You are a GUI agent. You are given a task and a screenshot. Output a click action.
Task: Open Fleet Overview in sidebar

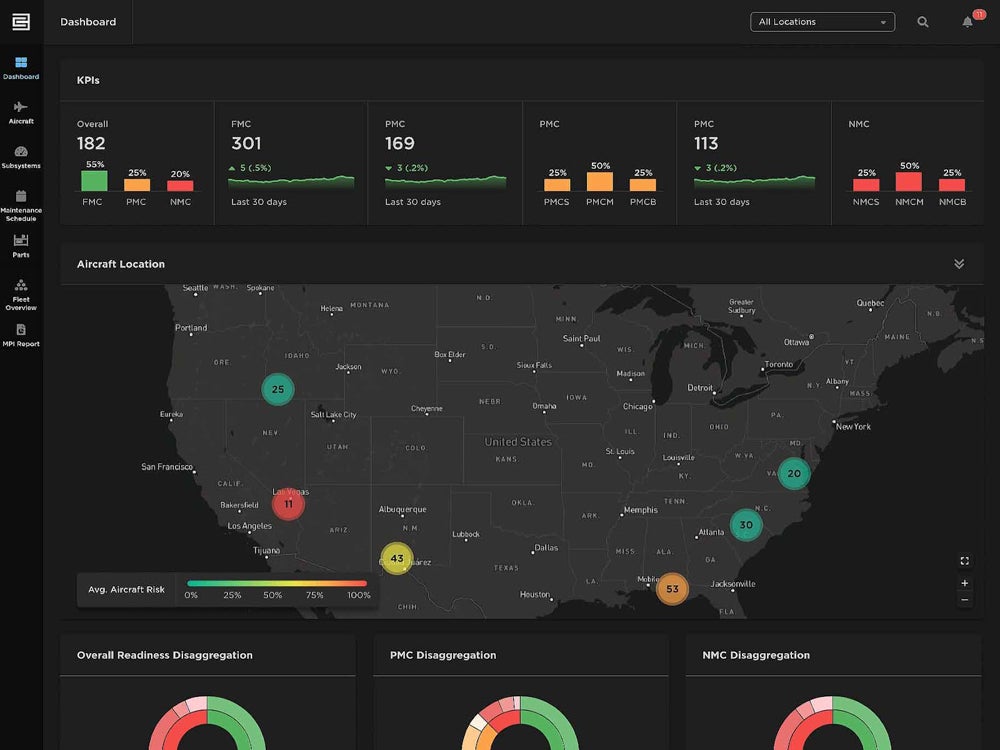tap(21, 295)
